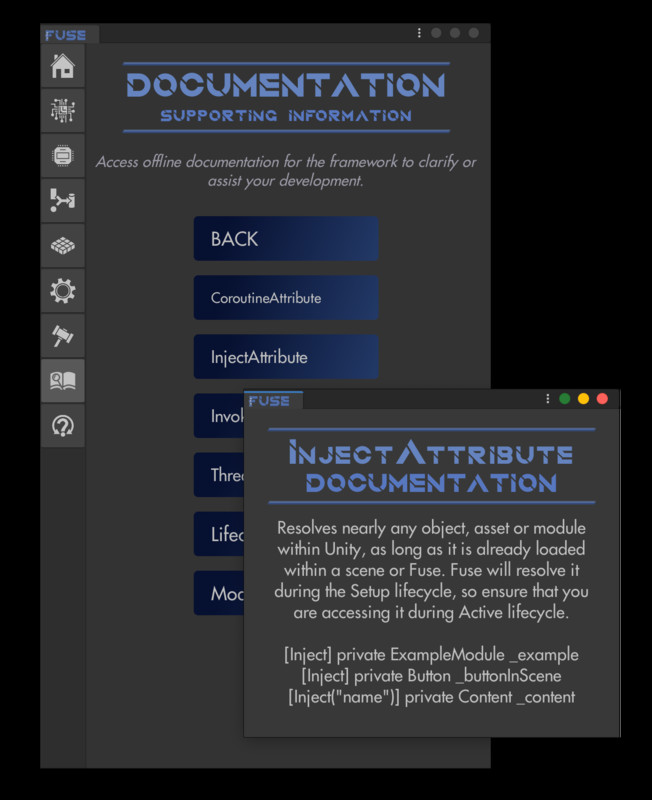Click the '[Inject] private ExampleModule _example' line
Screen dimensions: 652x800
click(432, 655)
